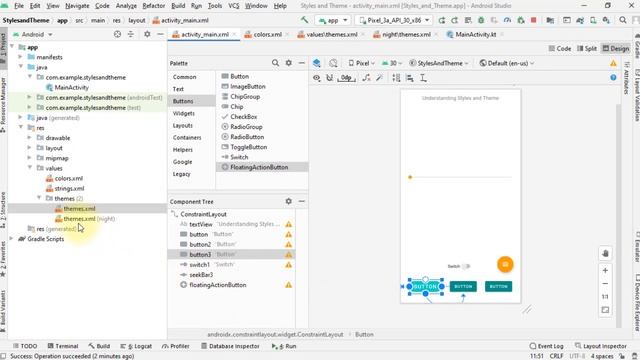
Task: Open the Profiler tool window
Action: point(176,346)
